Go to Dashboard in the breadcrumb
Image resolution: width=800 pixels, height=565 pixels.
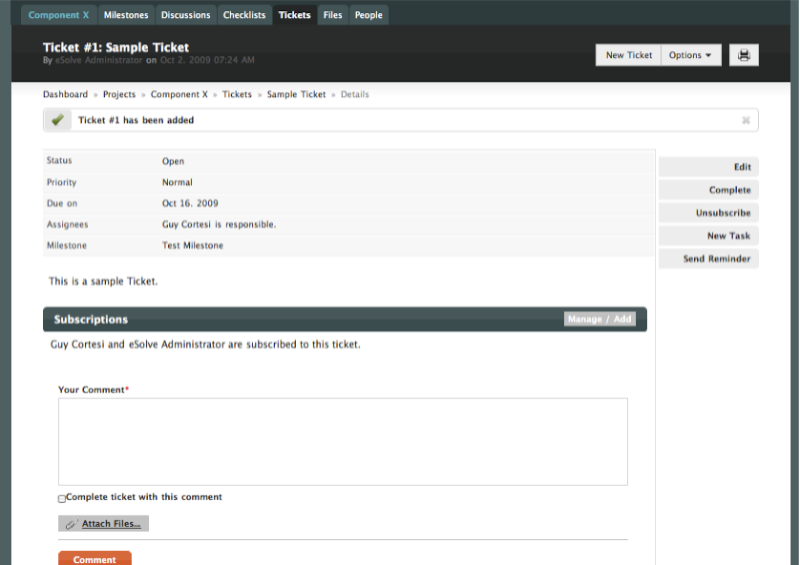65,94
